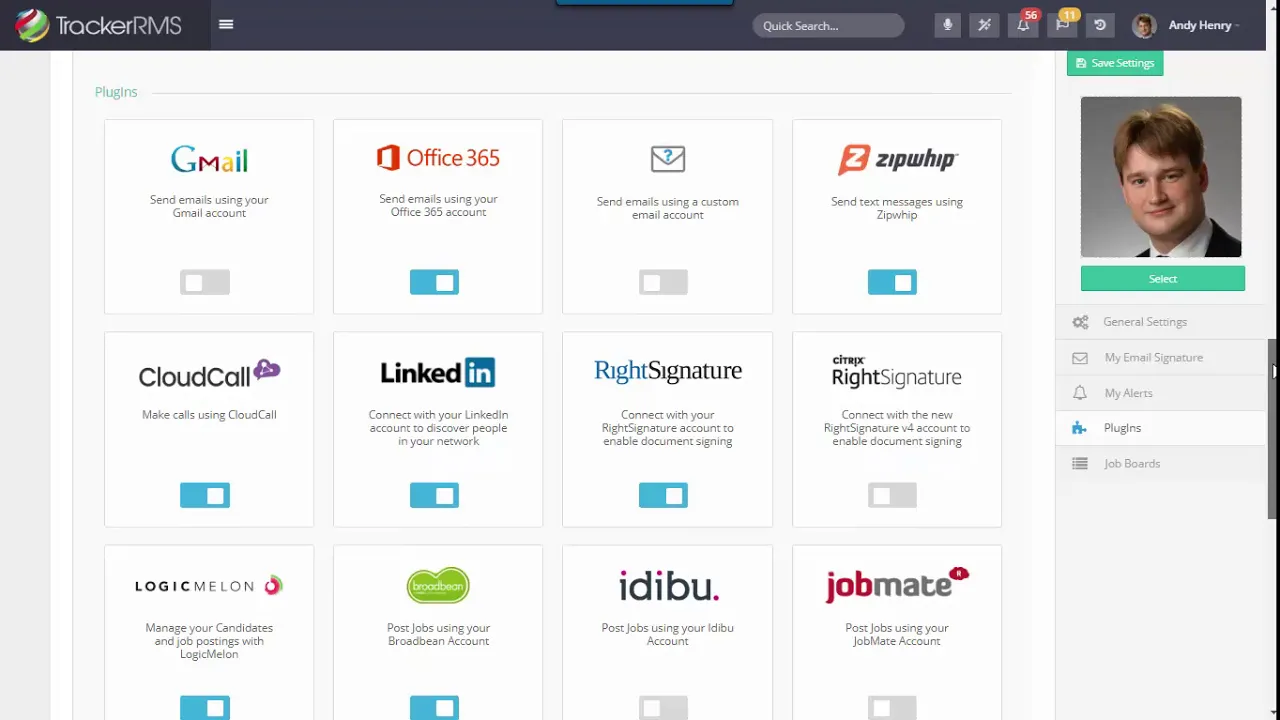Click the RightSignature plugin logo
Viewport: 1280px width, 720px height.
click(x=667, y=371)
